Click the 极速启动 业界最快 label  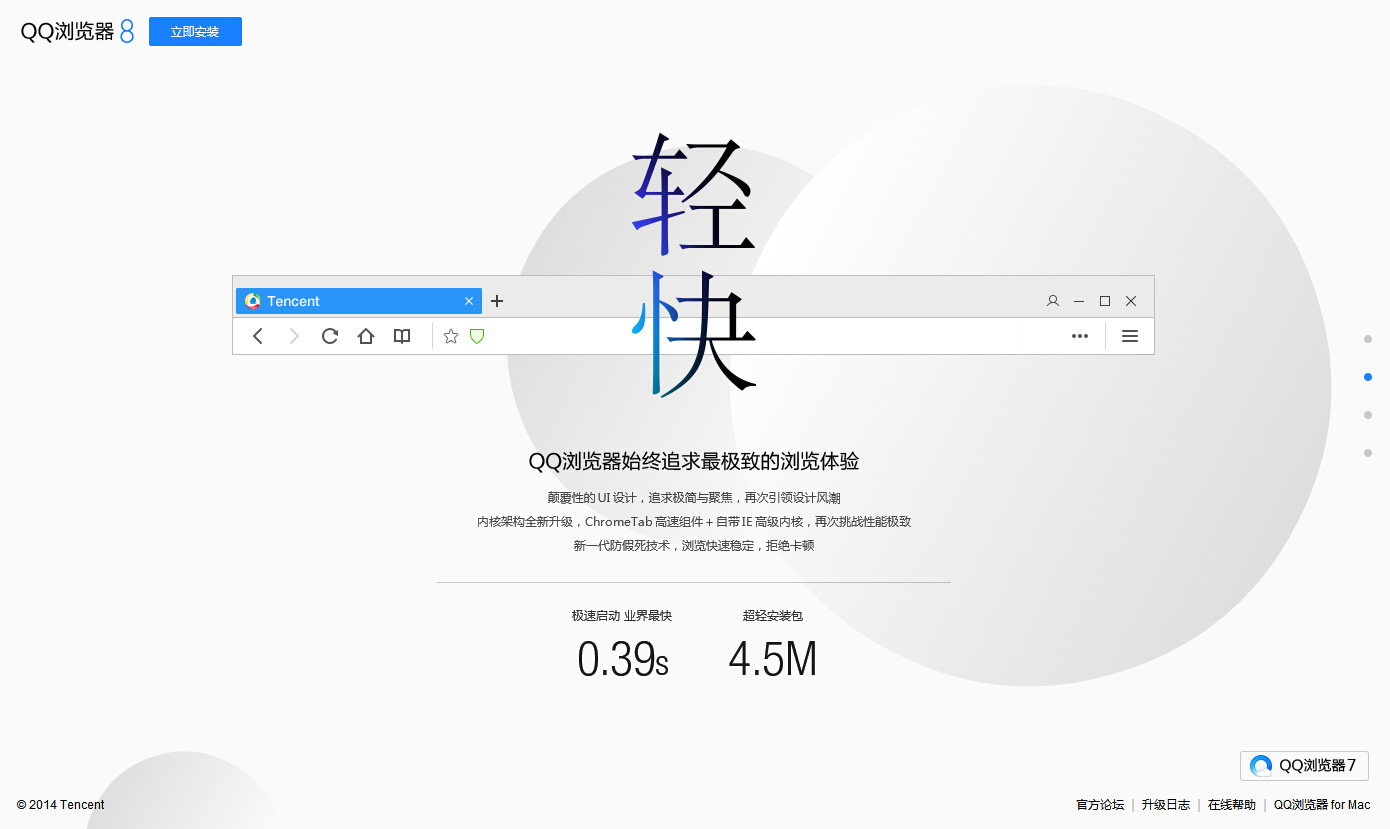click(x=622, y=616)
